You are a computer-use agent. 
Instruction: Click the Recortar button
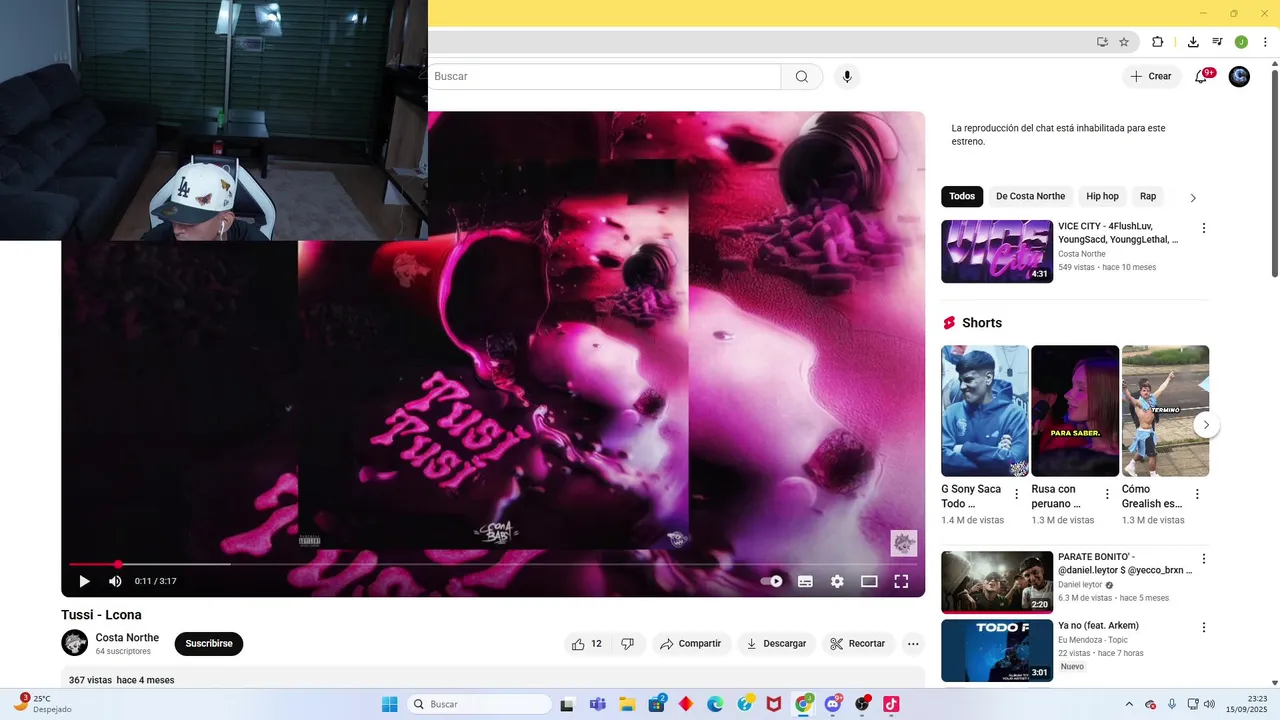(858, 644)
